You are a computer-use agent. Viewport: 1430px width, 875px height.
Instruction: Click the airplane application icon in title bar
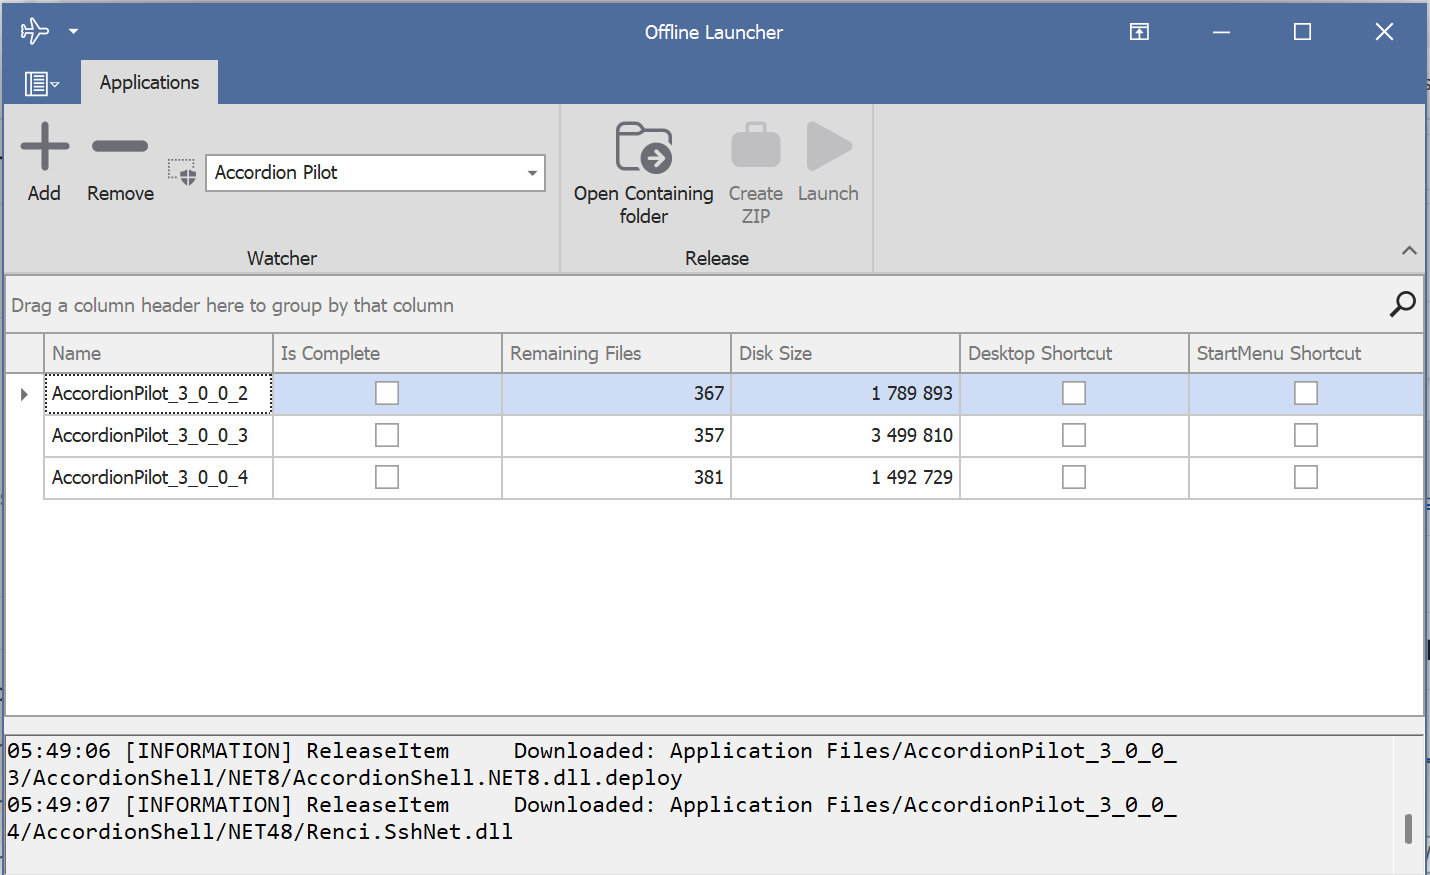34,31
